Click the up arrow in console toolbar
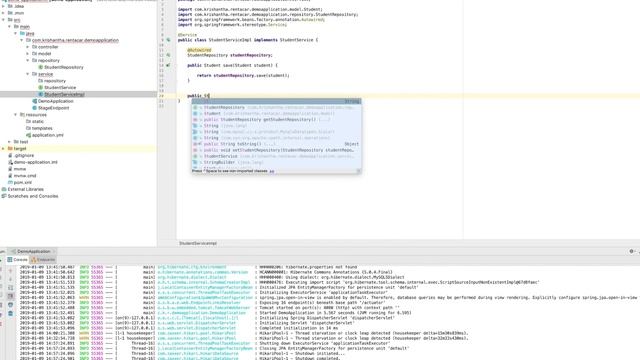 [x=11, y=271]
